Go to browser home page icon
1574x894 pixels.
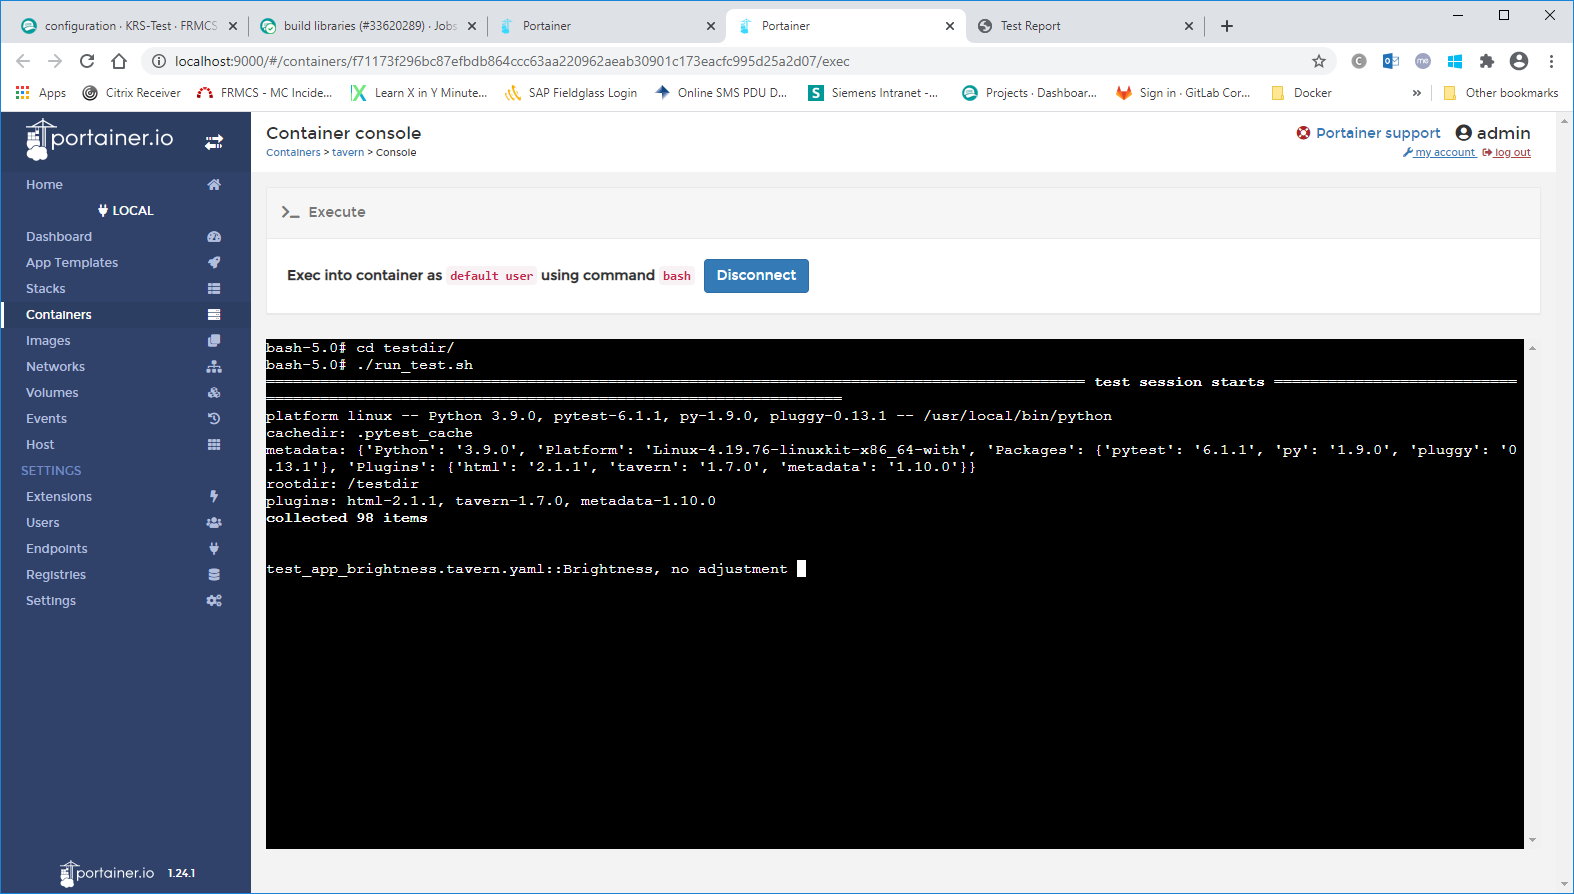119,61
